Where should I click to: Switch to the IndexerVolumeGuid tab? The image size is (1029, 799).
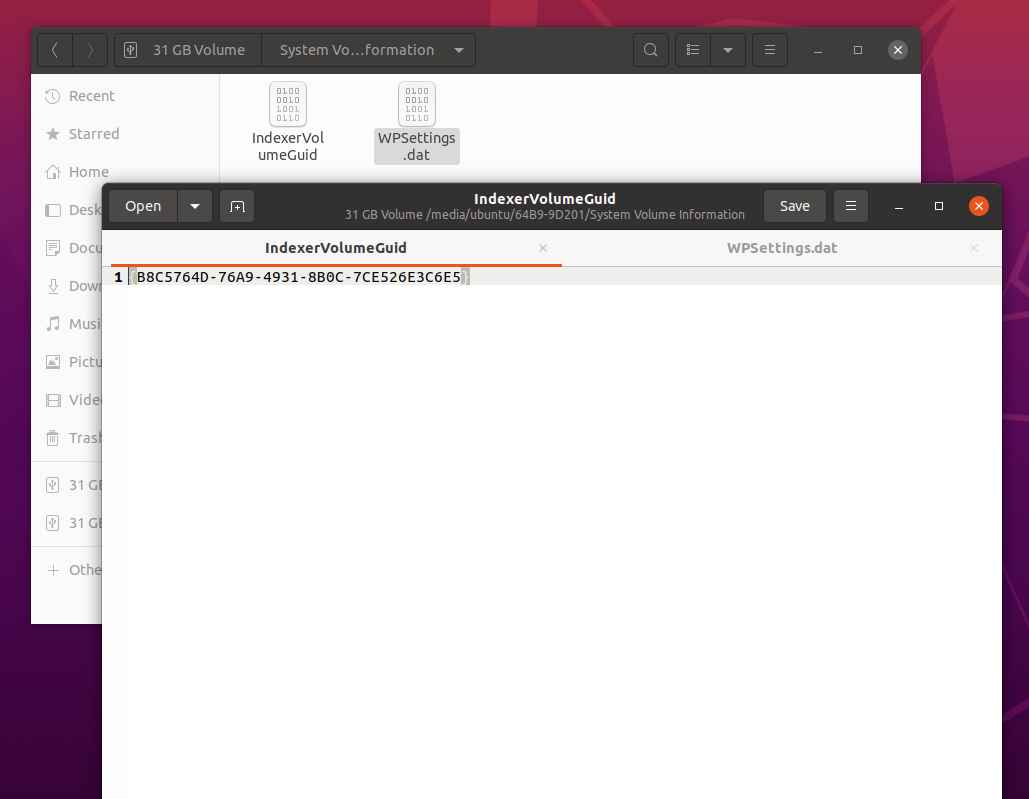pyautogui.click(x=335, y=248)
